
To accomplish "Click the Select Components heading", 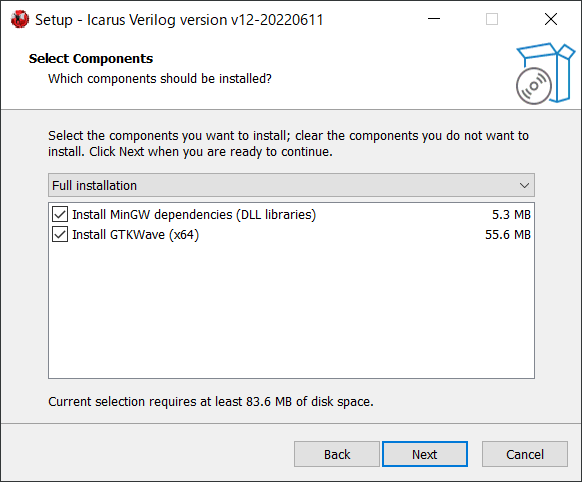I will (x=91, y=59).
